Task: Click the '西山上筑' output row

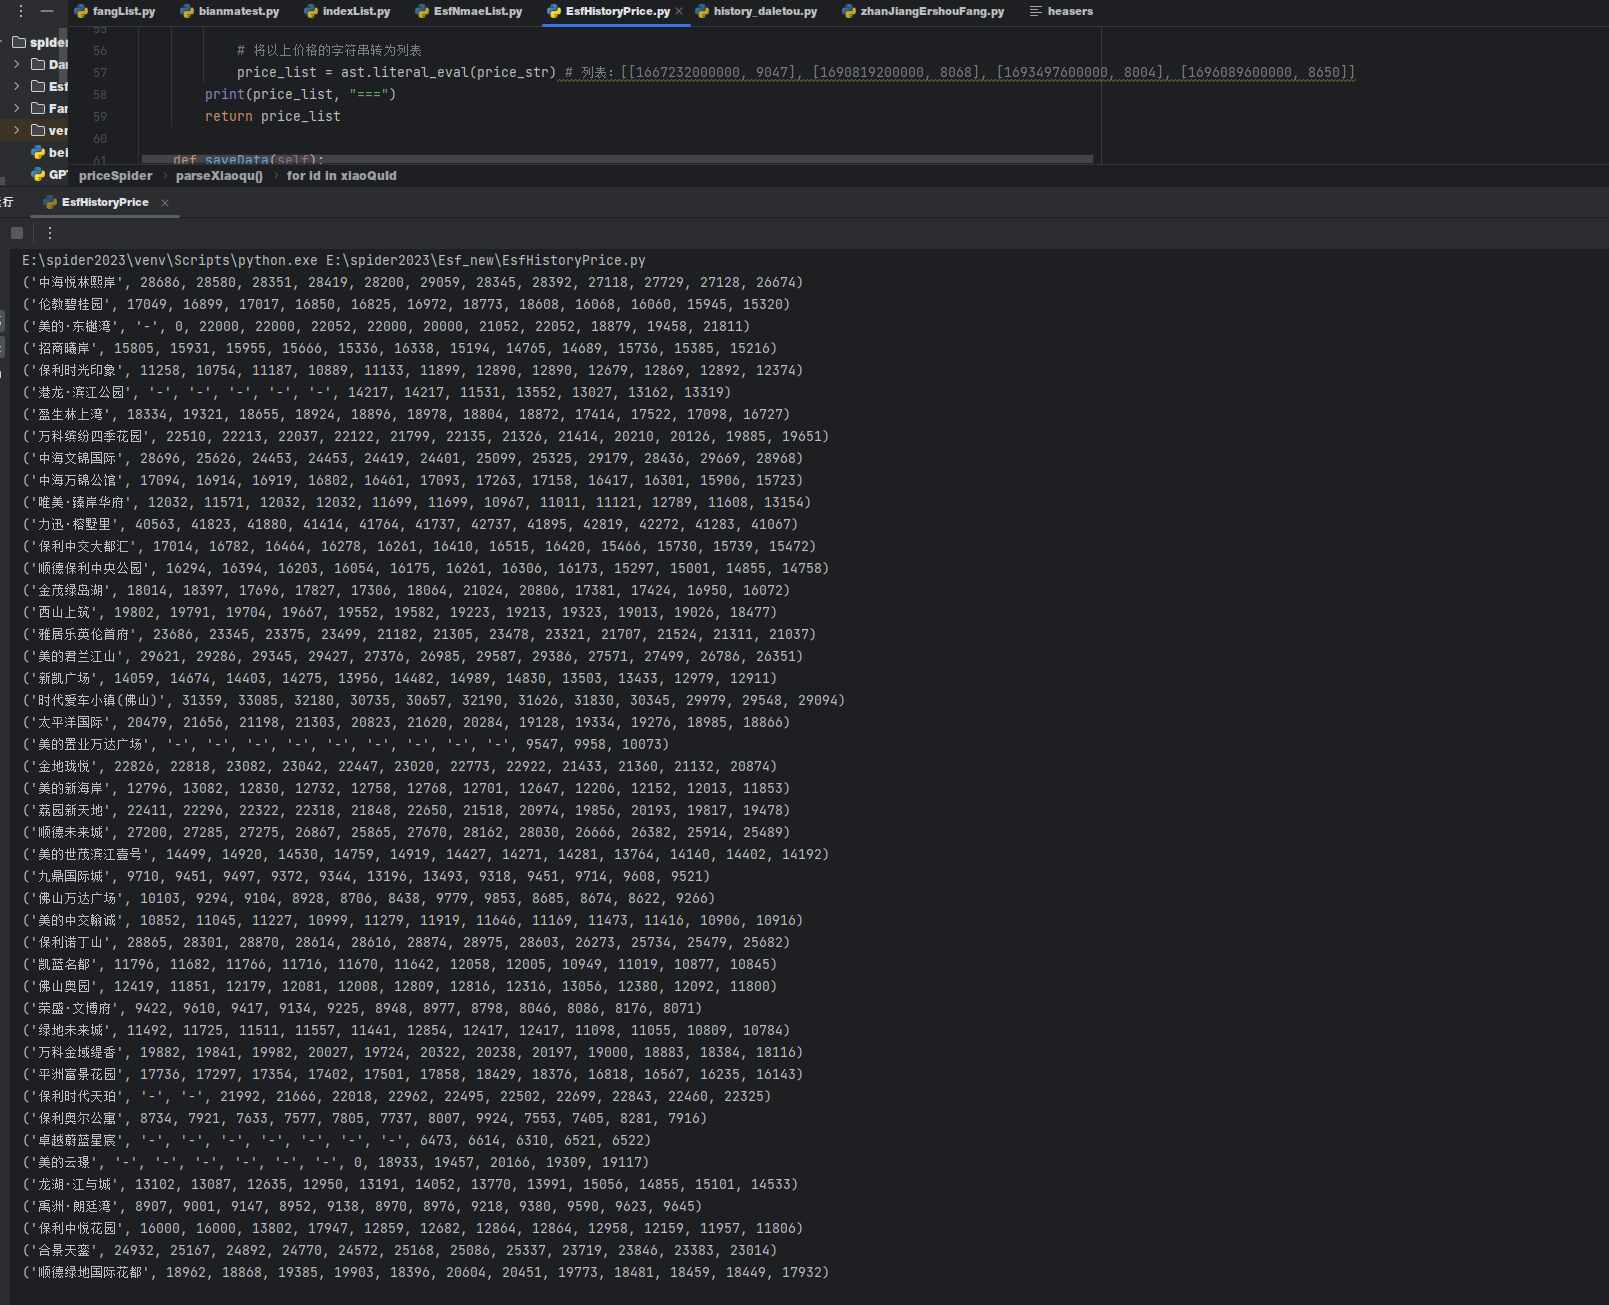Action: [x=399, y=613]
